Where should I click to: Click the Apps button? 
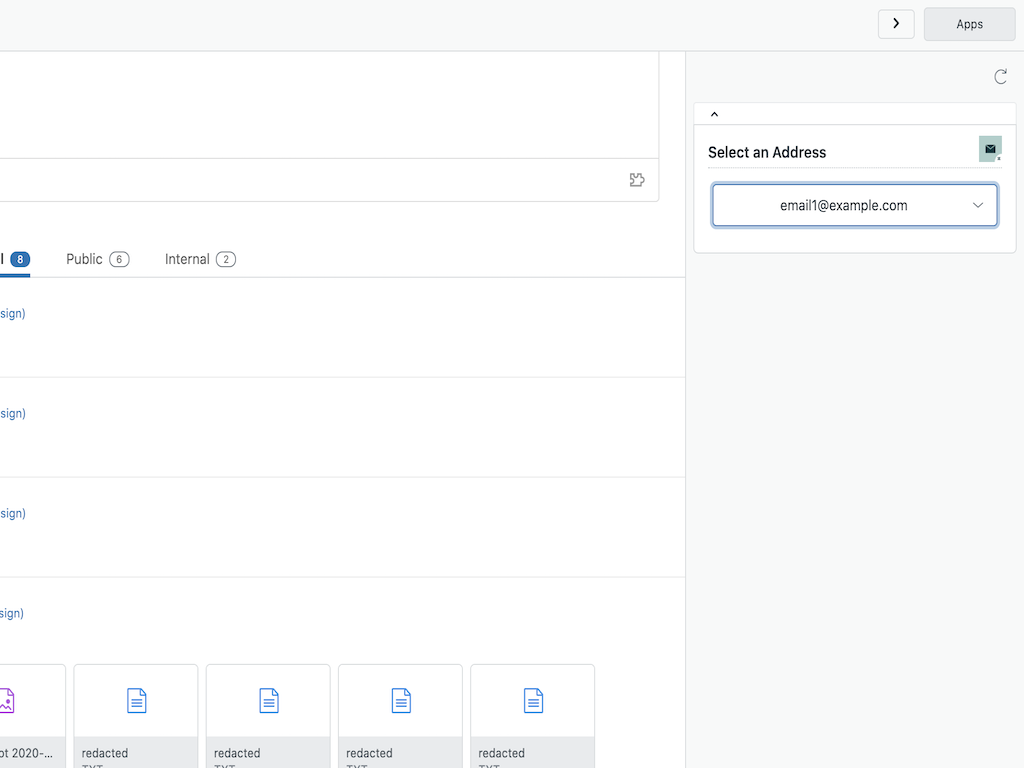[968, 24]
